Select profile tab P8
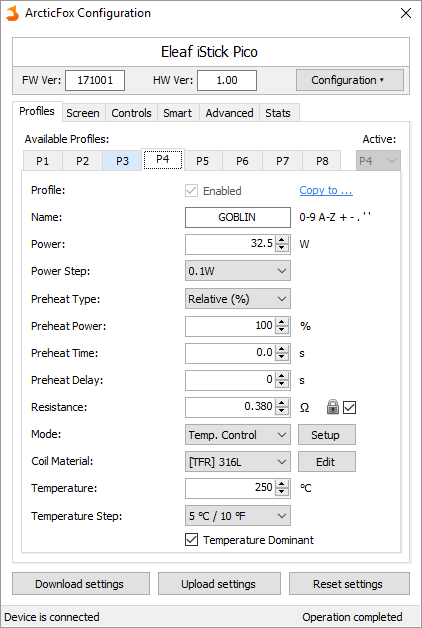Viewport: 422px width, 628px height. click(322, 161)
